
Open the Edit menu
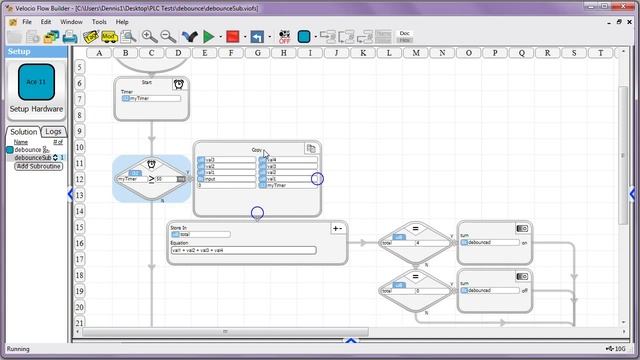pos(46,22)
